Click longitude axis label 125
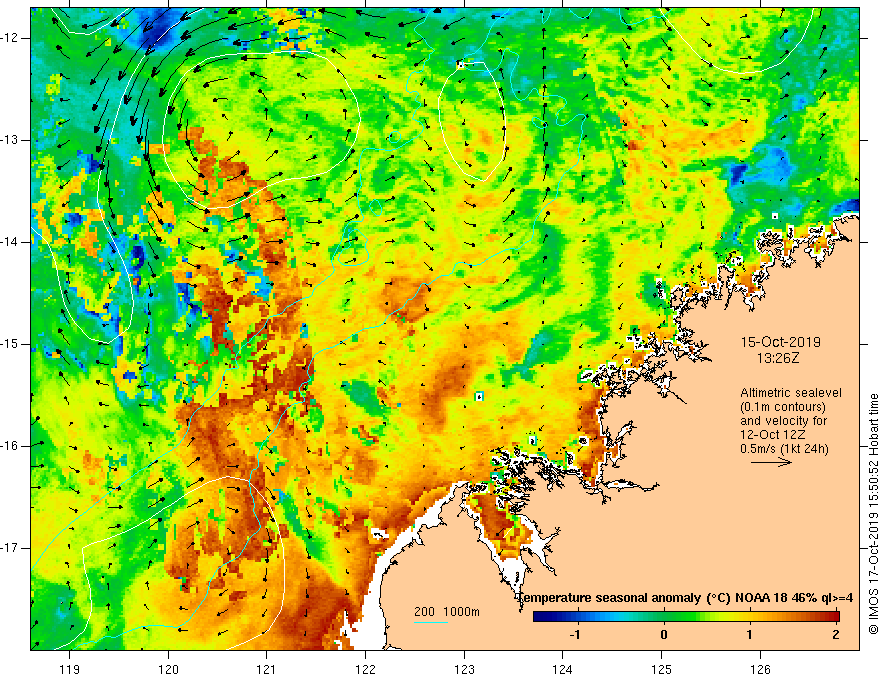Viewport: 880px width, 680px height. (x=662, y=669)
